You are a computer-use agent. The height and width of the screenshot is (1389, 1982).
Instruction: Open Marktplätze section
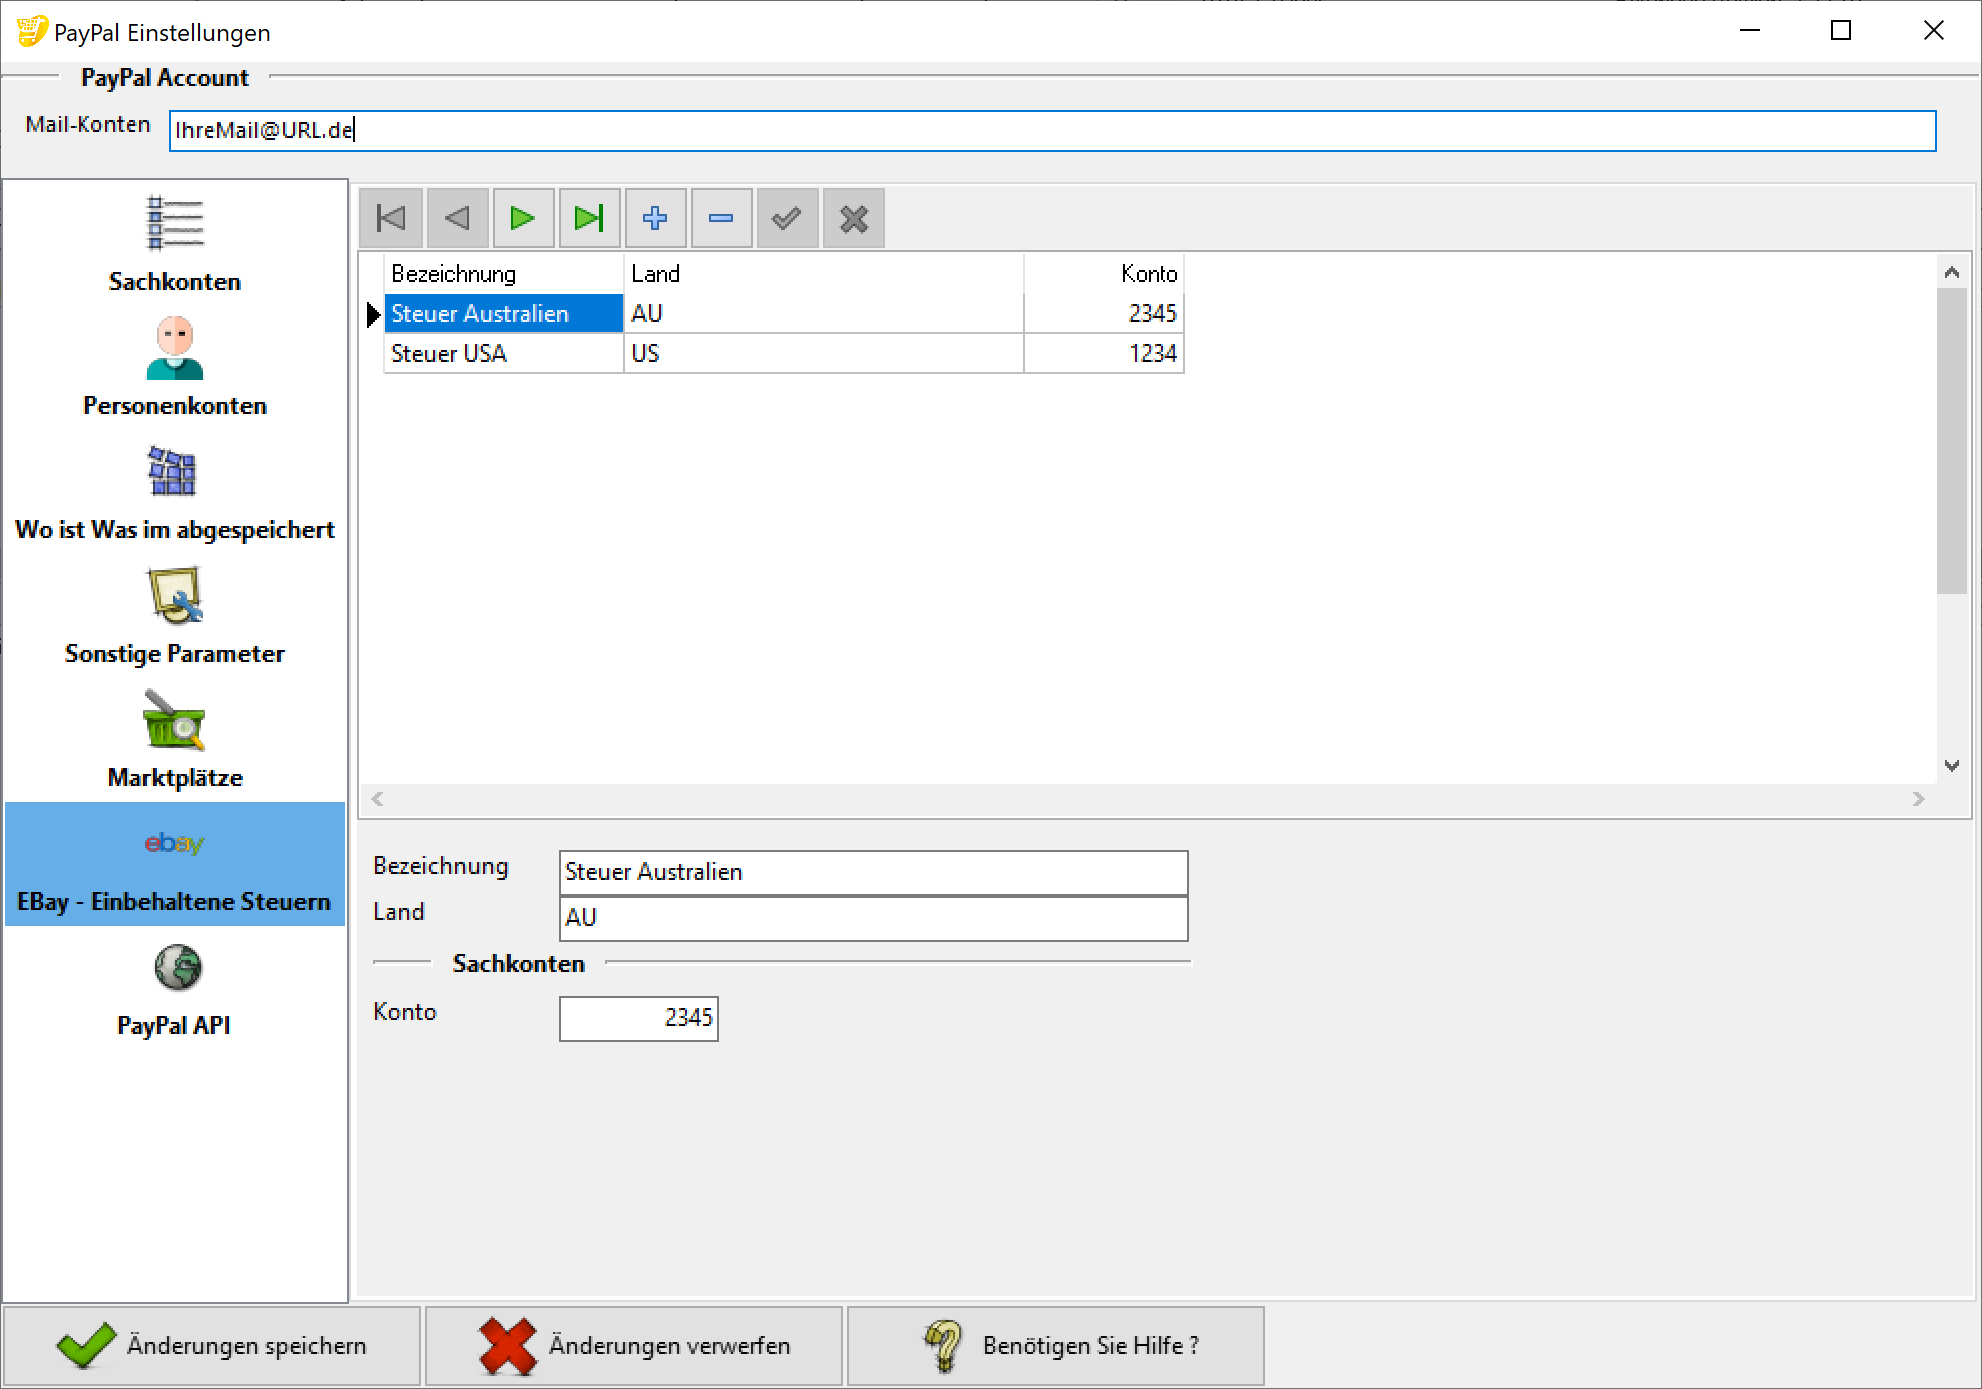(175, 740)
